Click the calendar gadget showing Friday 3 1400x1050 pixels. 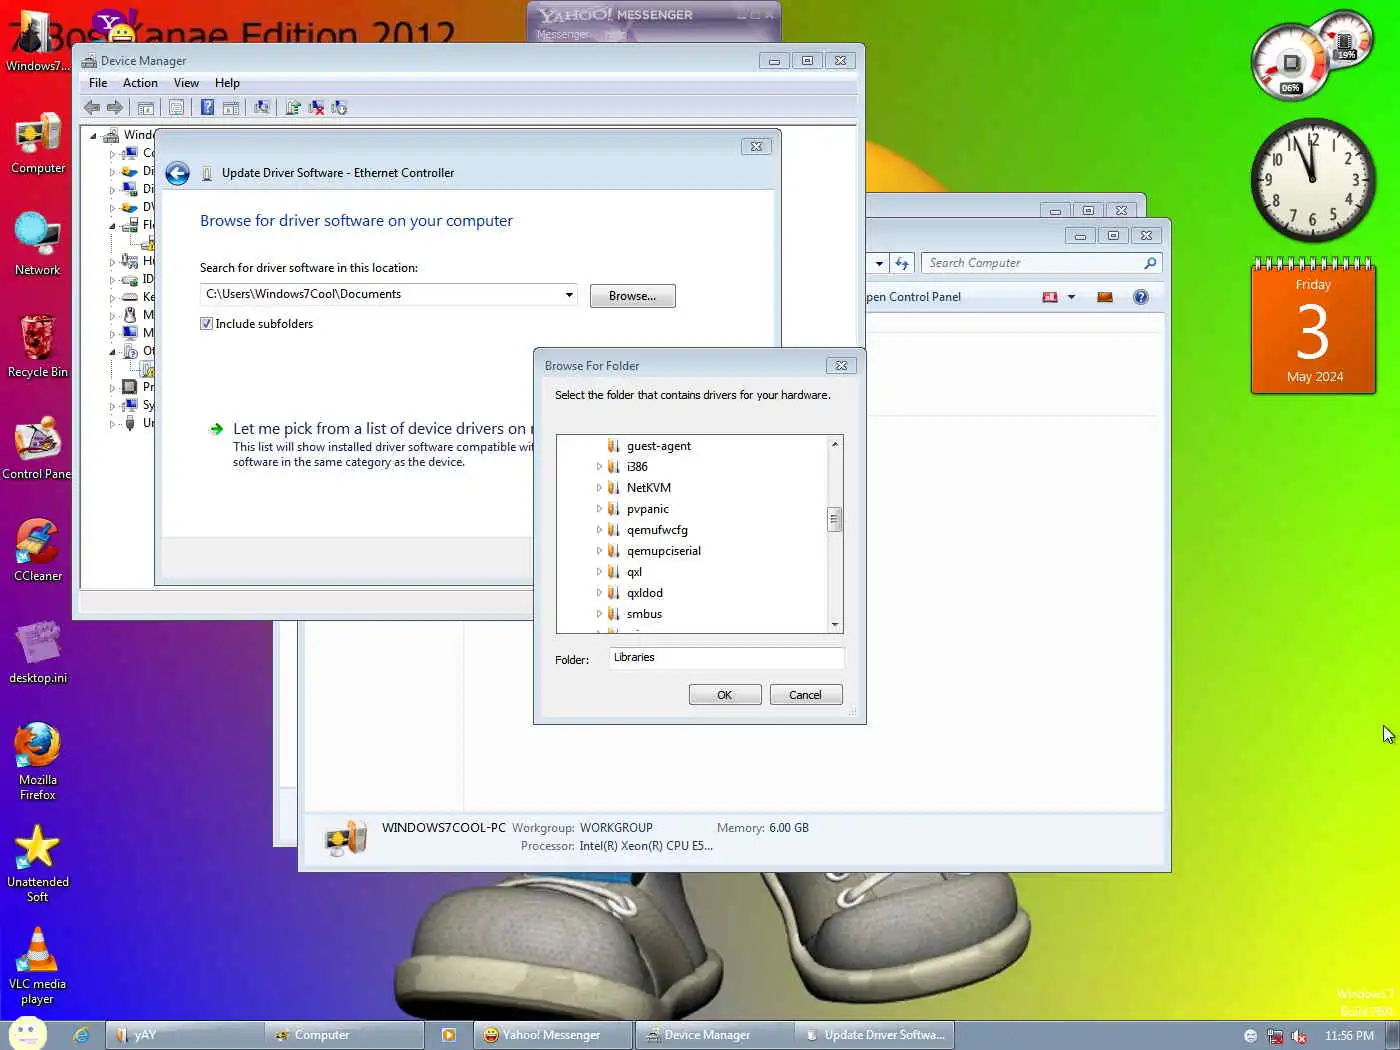1313,328
